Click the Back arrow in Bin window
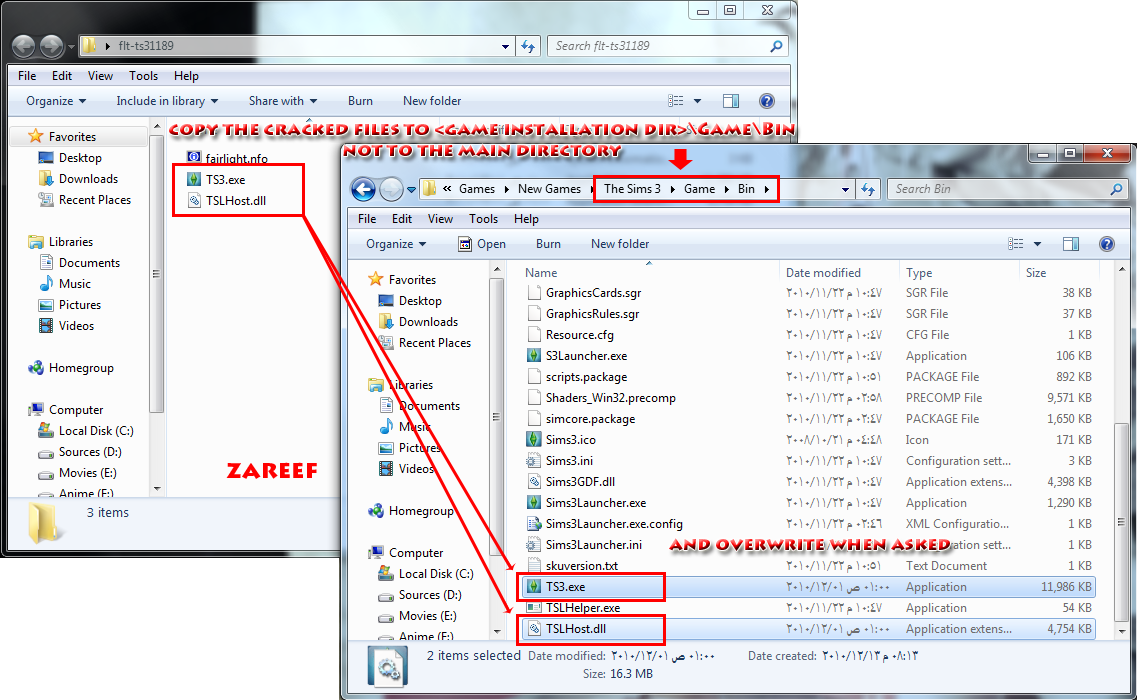The image size is (1137, 700). click(x=363, y=189)
